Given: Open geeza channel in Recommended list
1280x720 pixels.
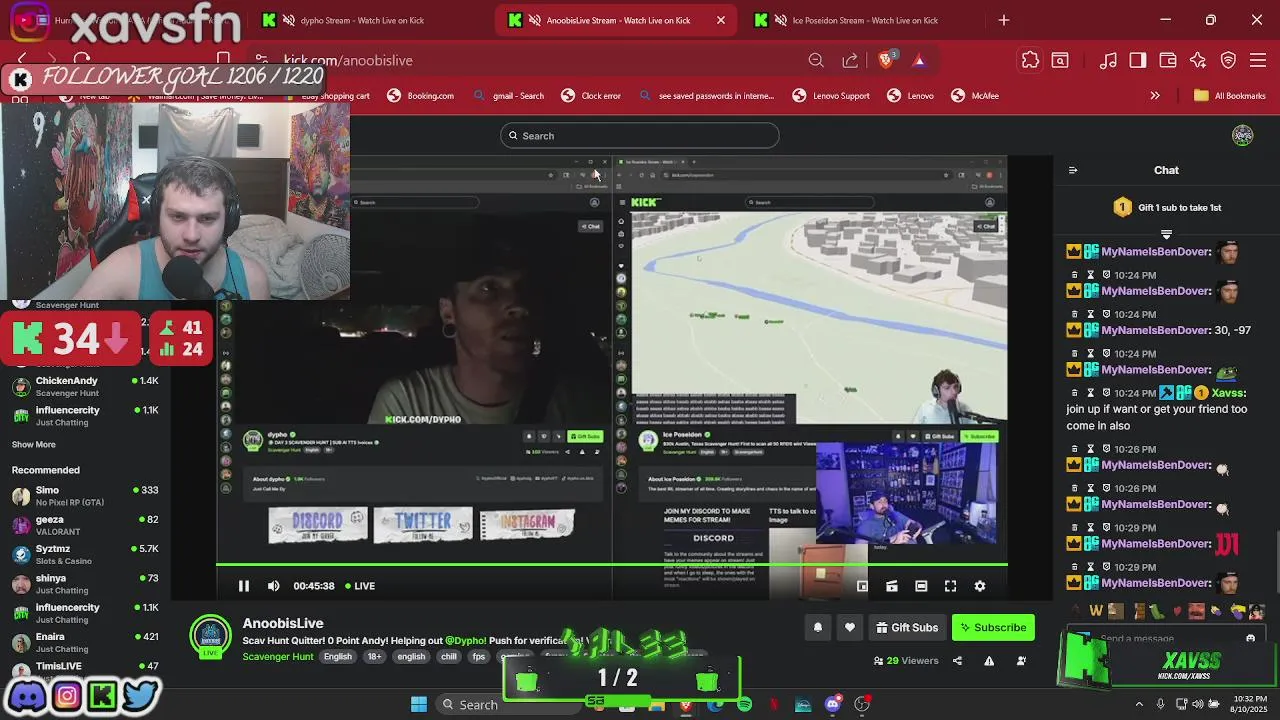Looking at the screenshot, I should pyautogui.click(x=85, y=525).
